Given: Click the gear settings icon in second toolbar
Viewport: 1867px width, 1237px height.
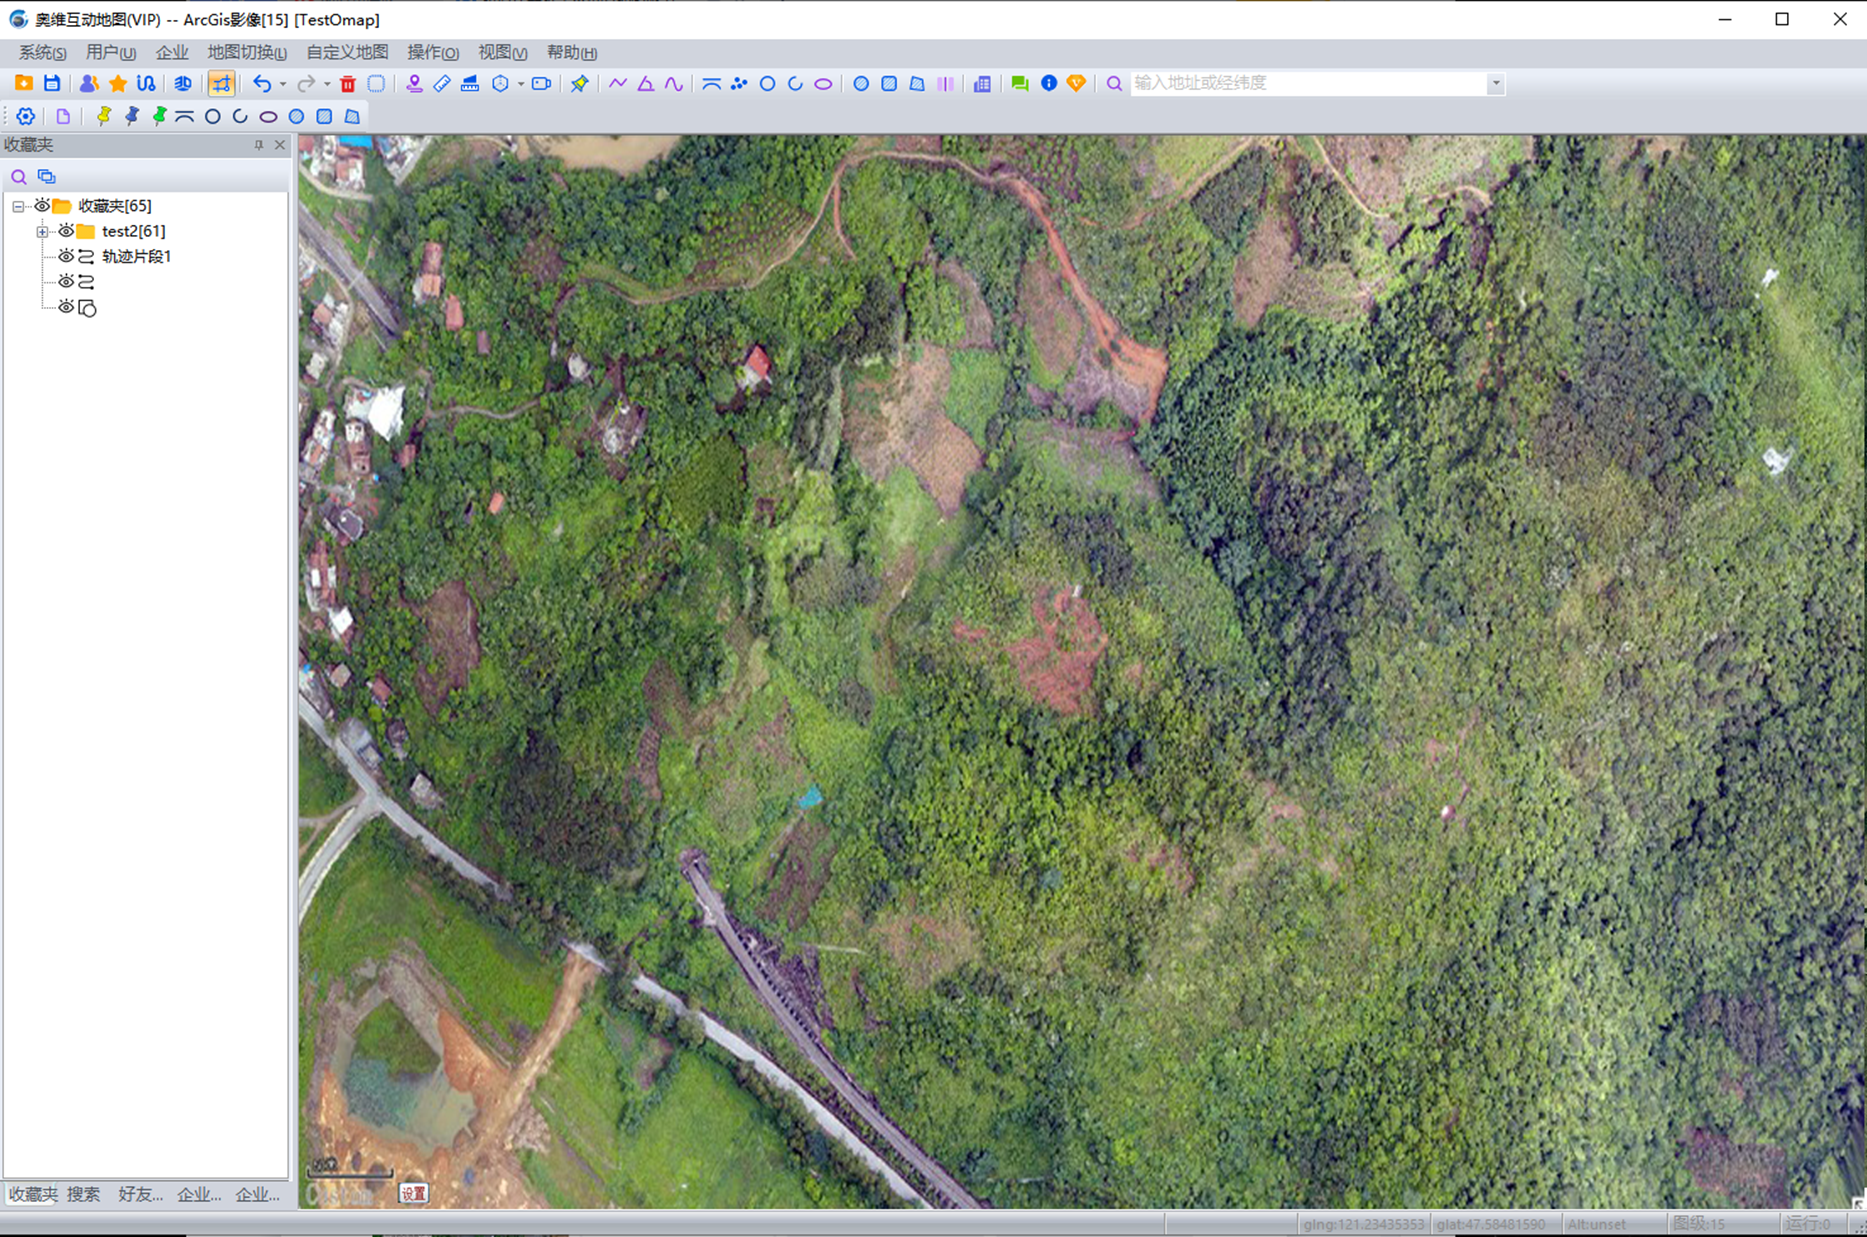Looking at the screenshot, I should [26, 116].
